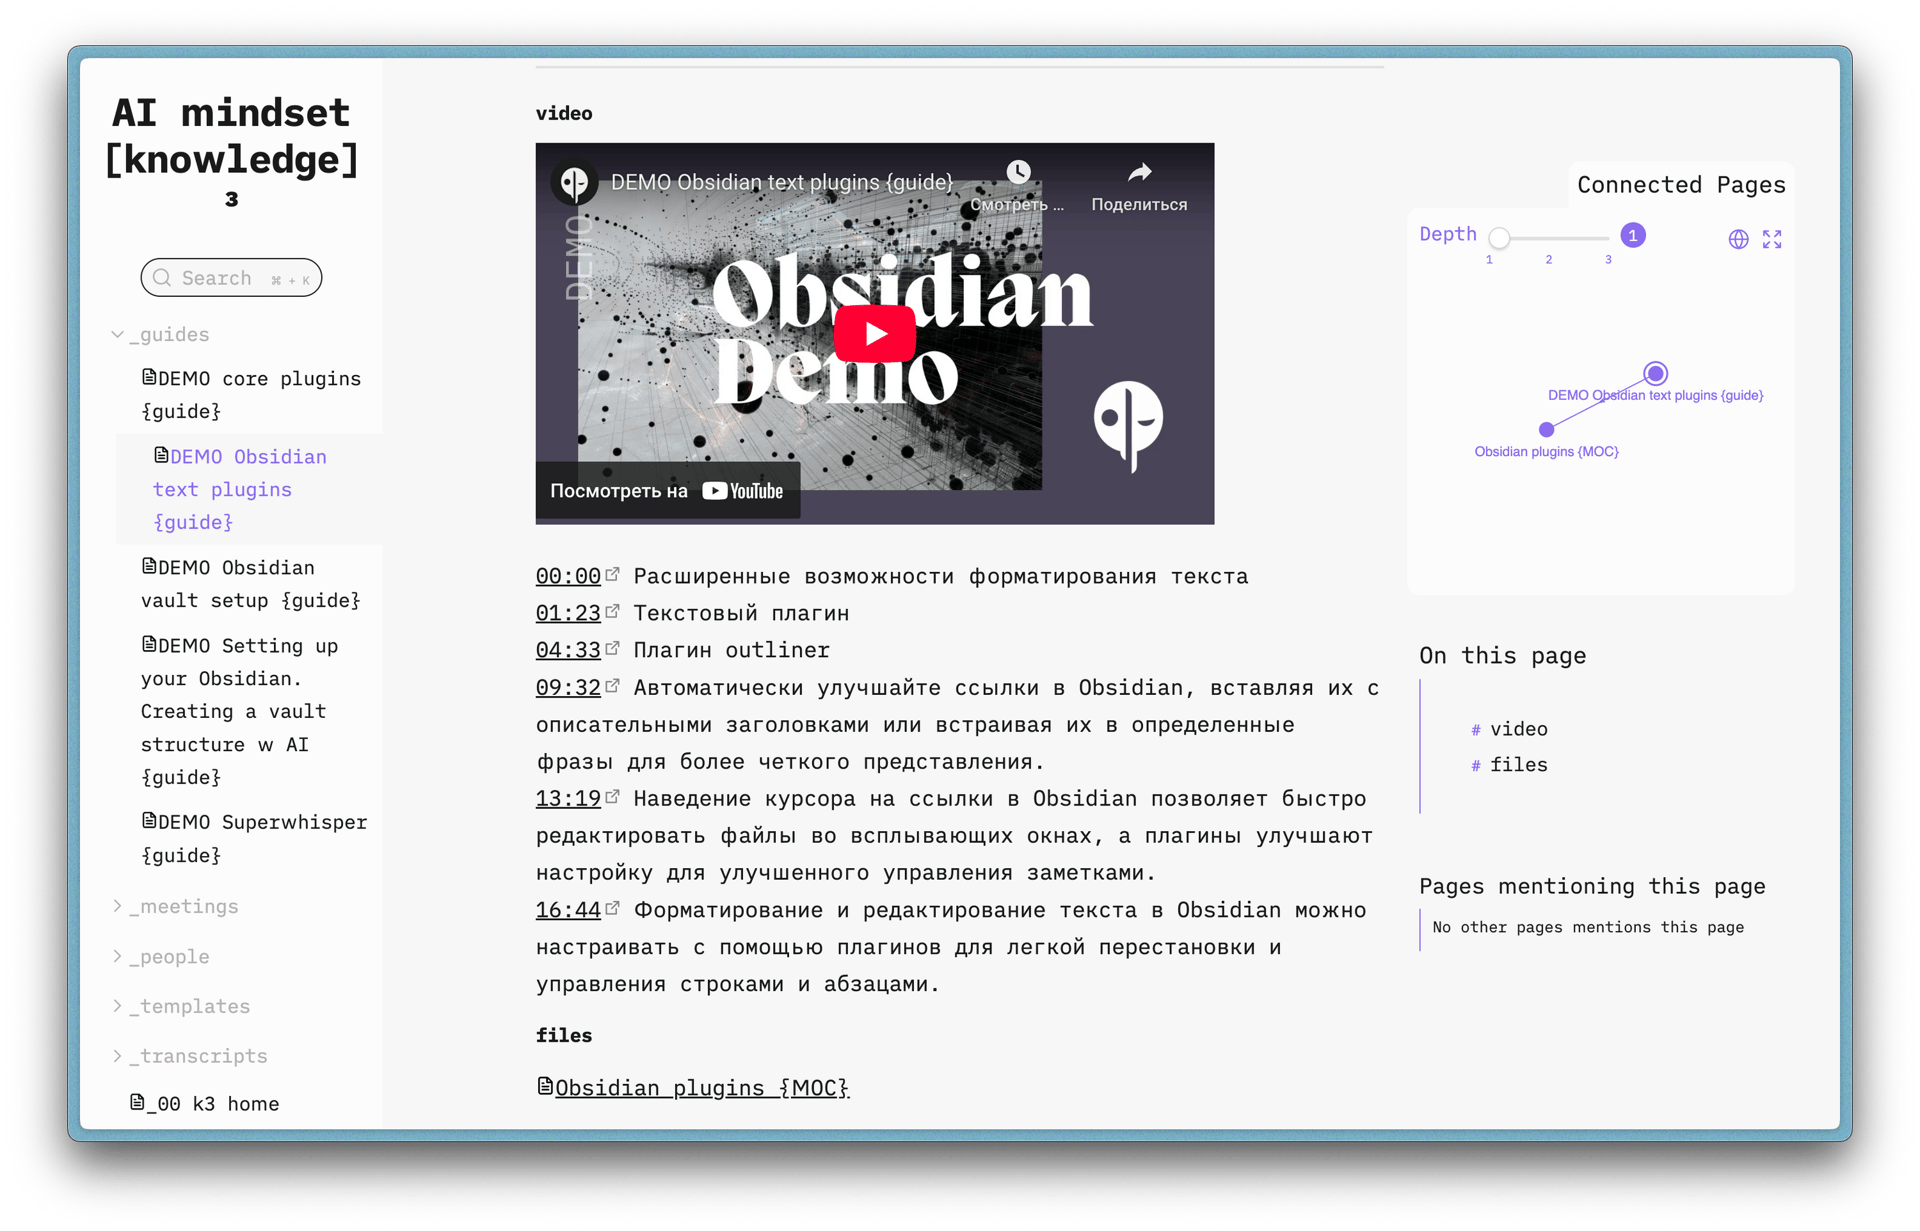Click the Share arrow icon on video

pos(1139,173)
